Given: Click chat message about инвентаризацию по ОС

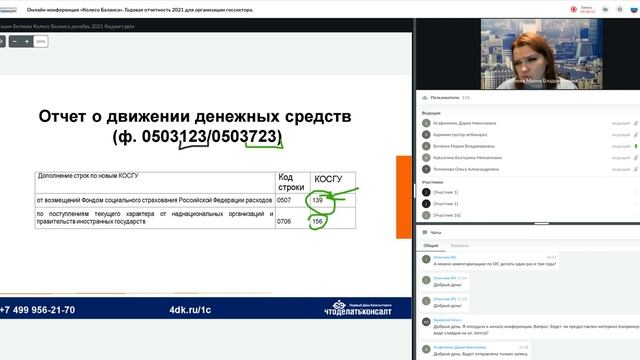Looking at the screenshot, I should [x=494, y=264].
